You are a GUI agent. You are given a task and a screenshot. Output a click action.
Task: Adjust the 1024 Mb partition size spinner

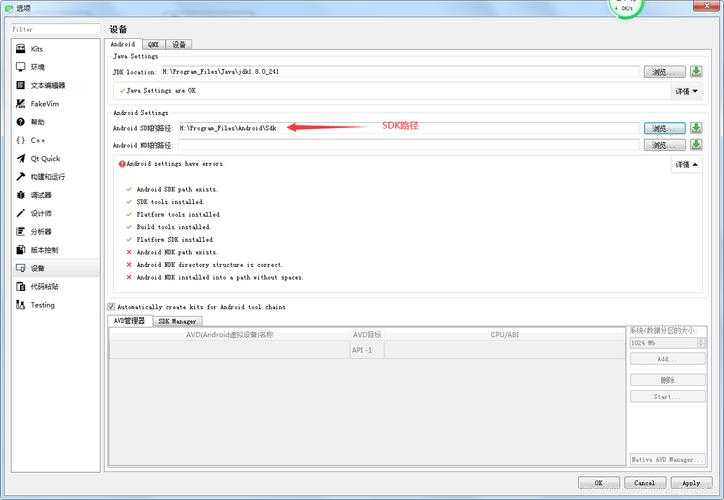pos(702,343)
